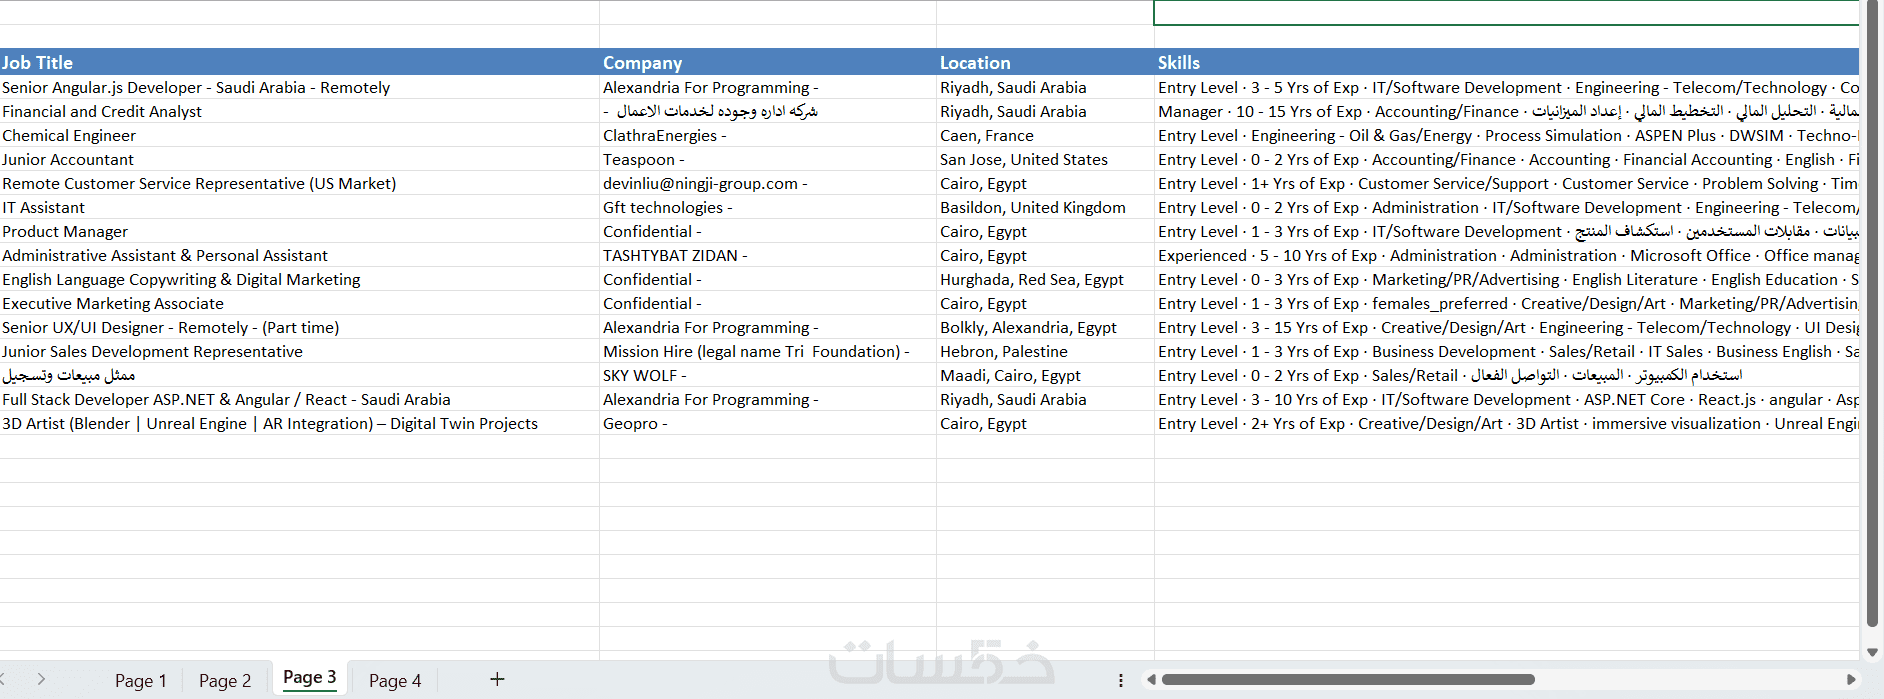Click the Junior Accountant cell
The image size is (1884, 699).
point(299,159)
